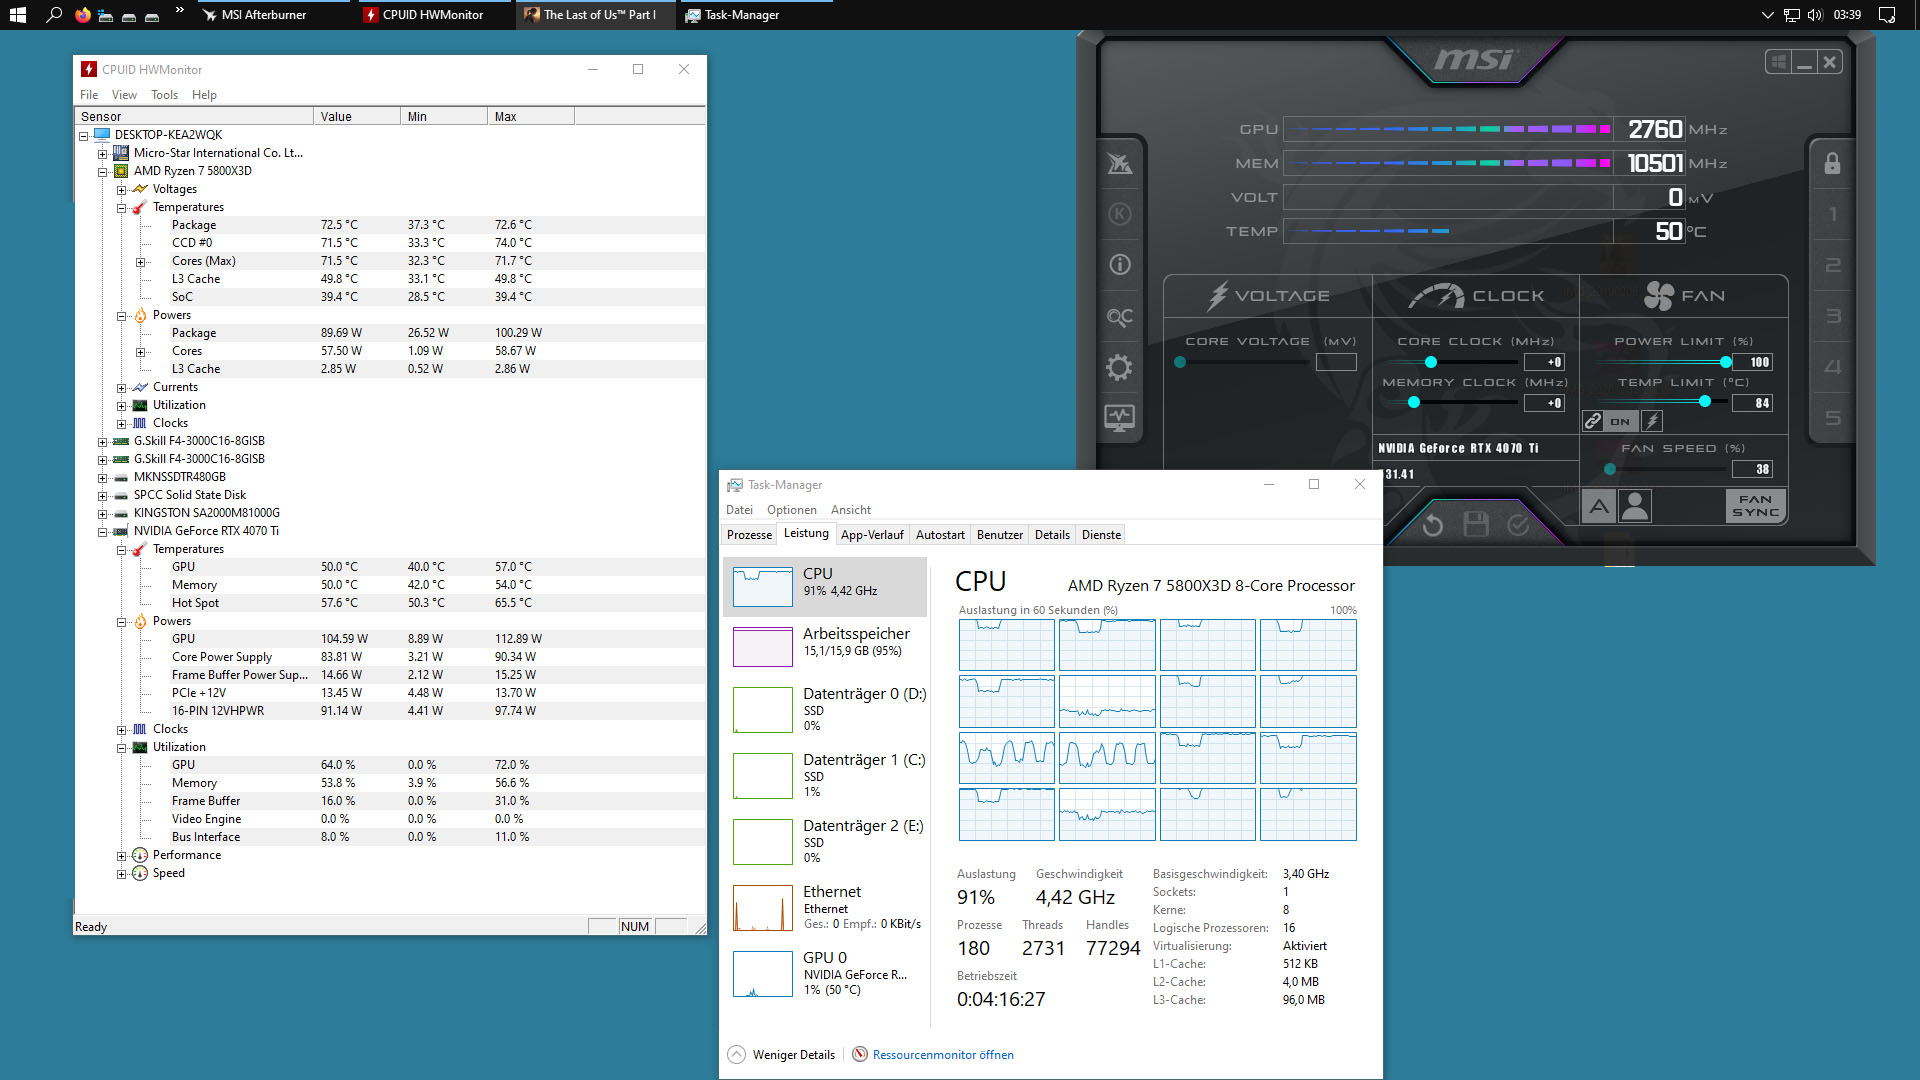Expand the KINGSTON SA2000M81000G node
1920x1080 pixels.
point(102,514)
